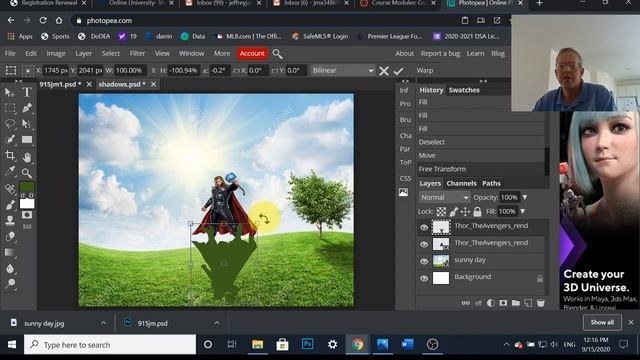640x360 pixels.
Task: Create a new layer icon
Action: (528, 303)
